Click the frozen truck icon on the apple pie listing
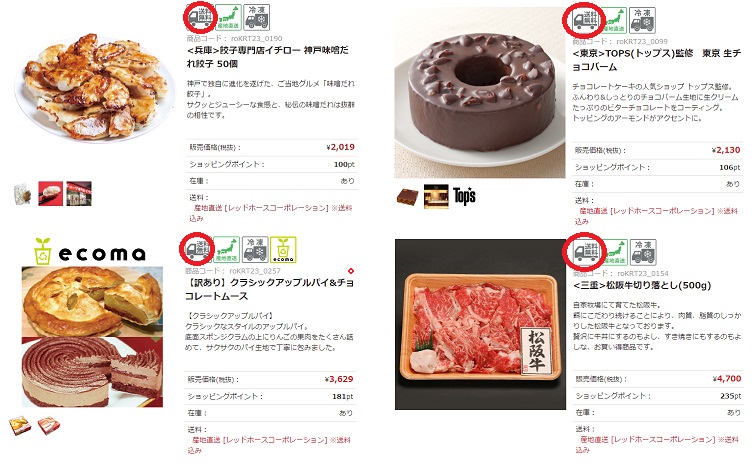Viewport: 752px width, 468px height. point(255,250)
